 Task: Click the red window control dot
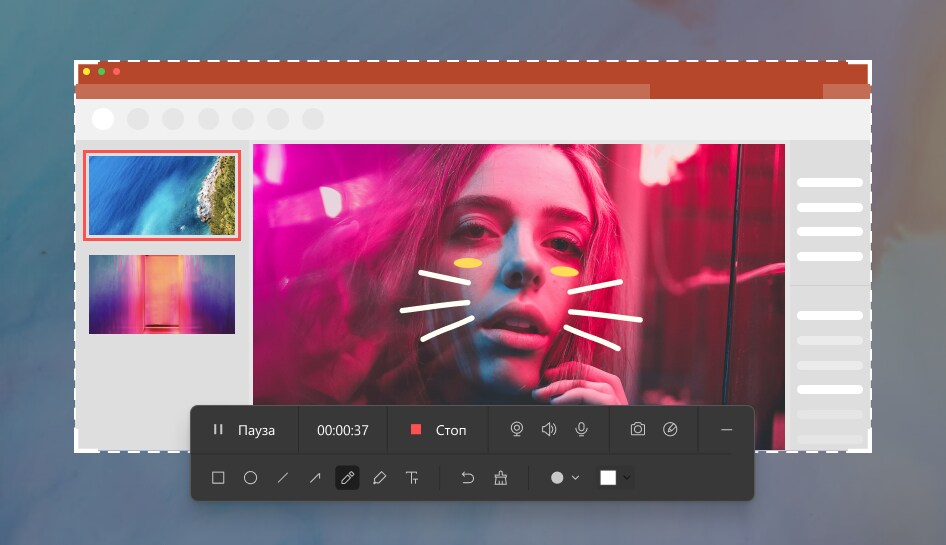[116, 71]
